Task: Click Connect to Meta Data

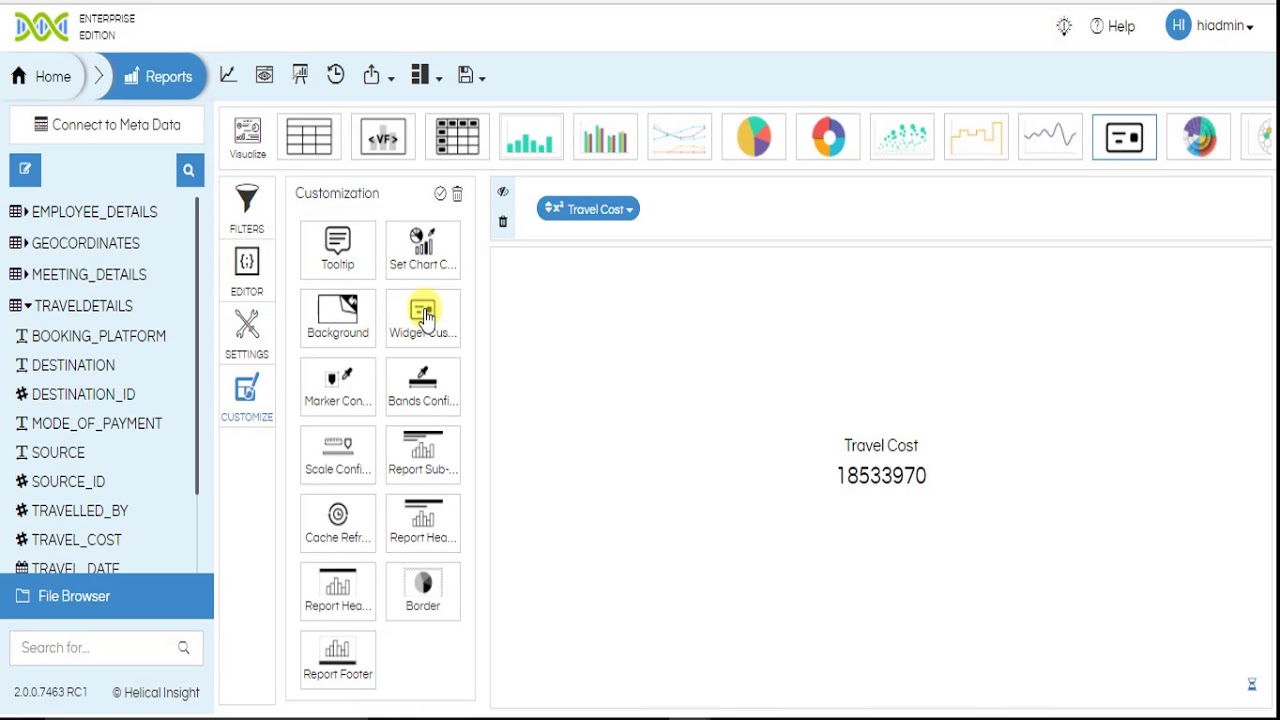Action: tap(107, 125)
